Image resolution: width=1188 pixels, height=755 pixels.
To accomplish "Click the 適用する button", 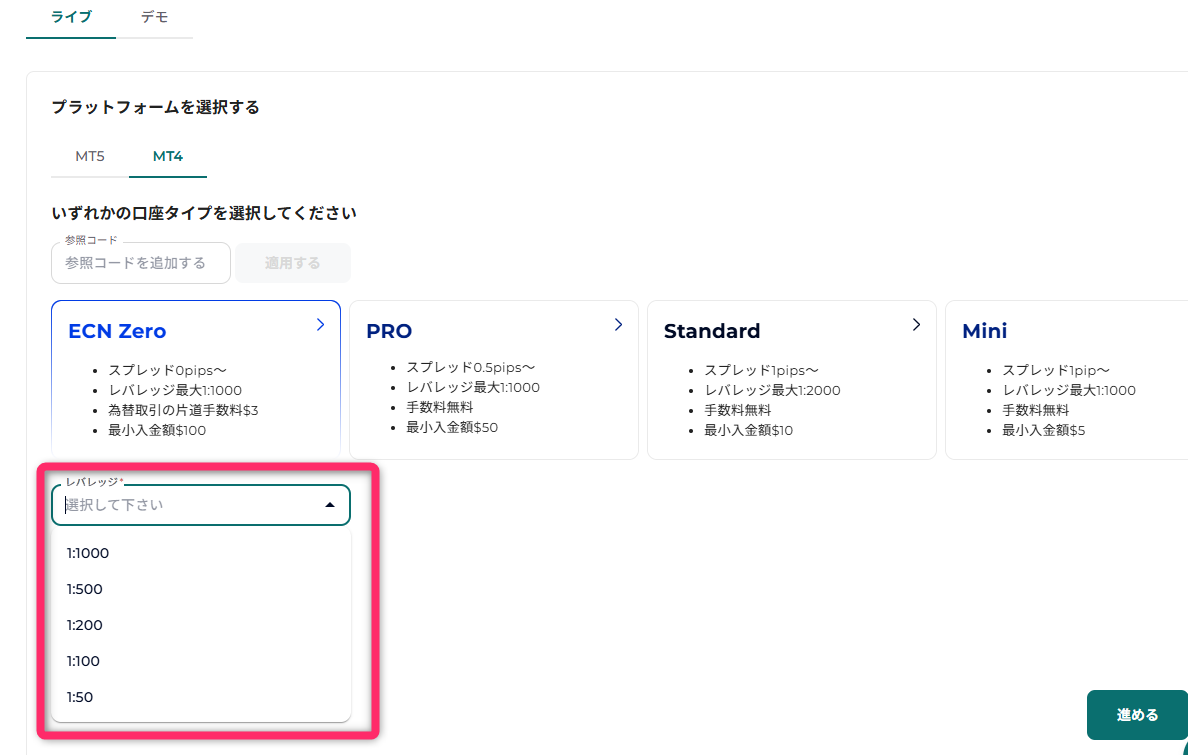I will click(292, 263).
